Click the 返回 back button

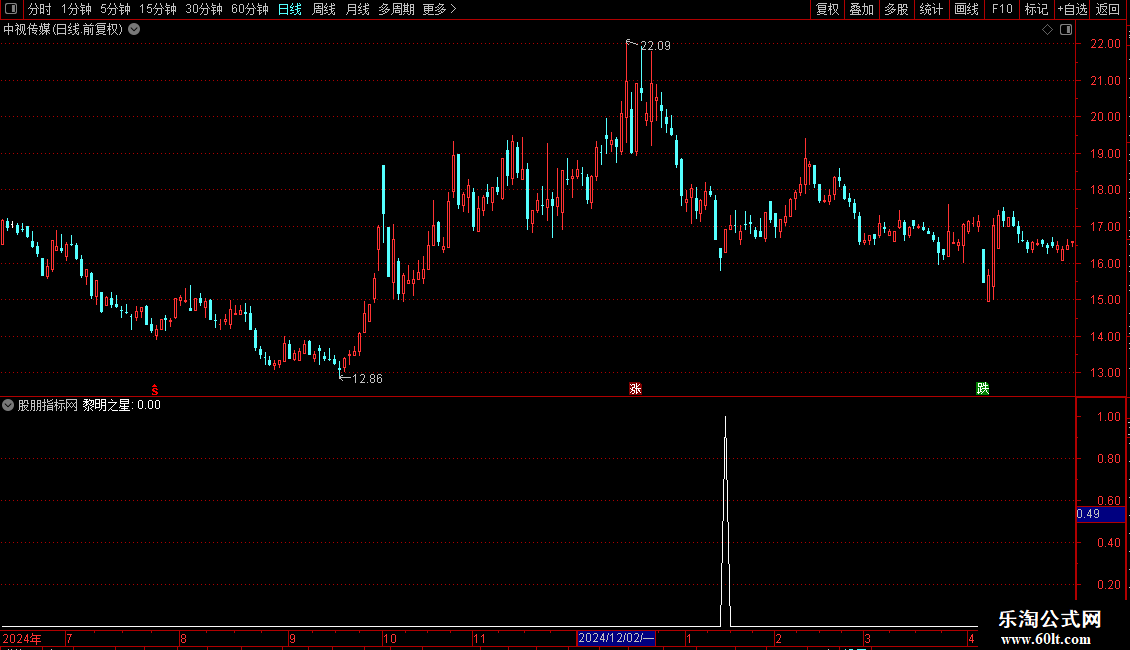click(x=1108, y=9)
